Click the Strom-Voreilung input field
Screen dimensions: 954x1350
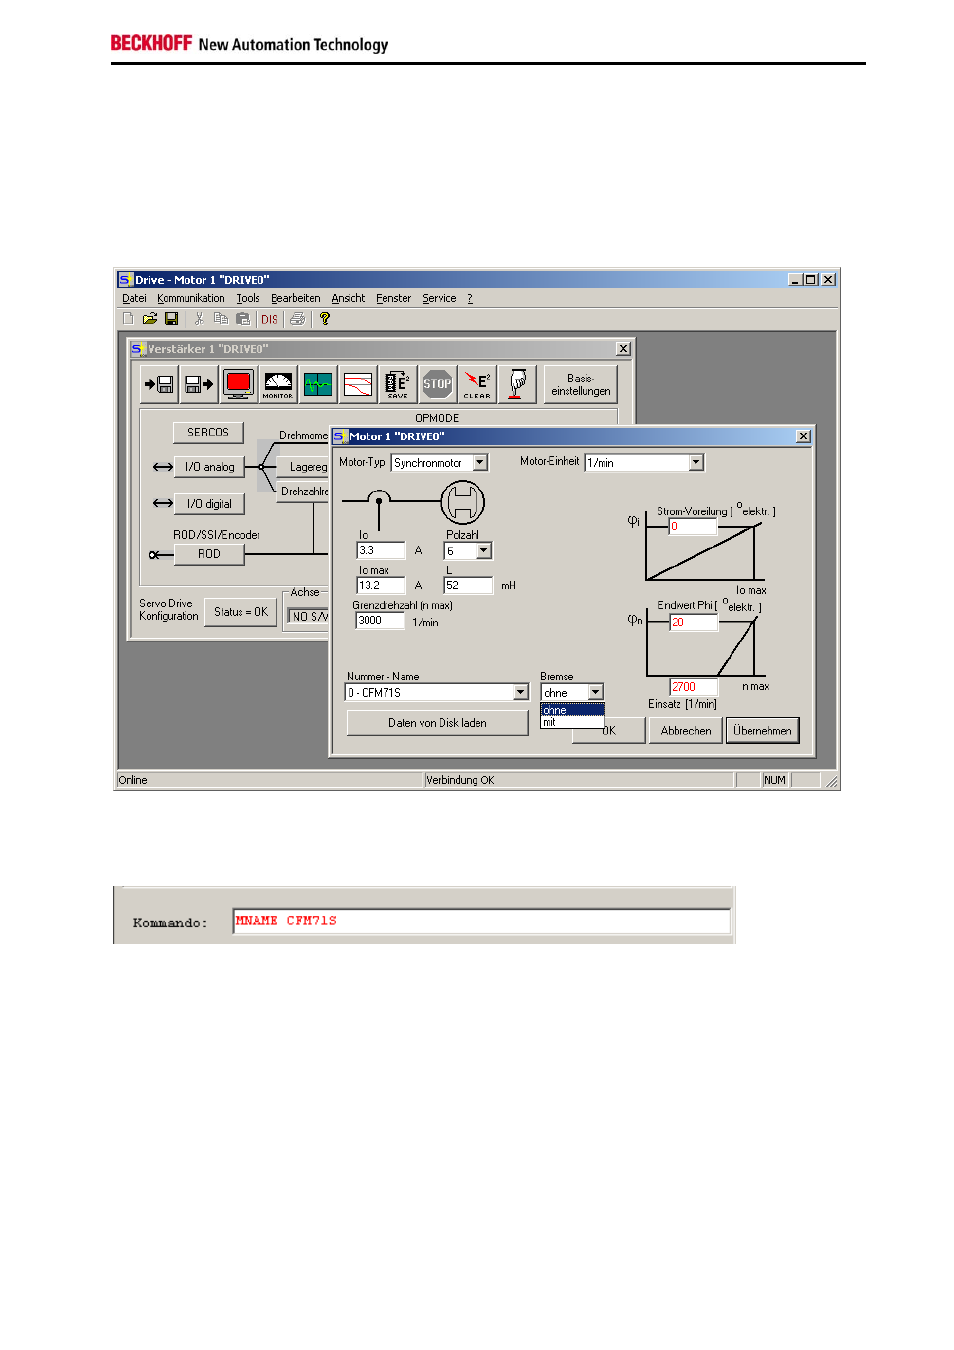point(693,527)
